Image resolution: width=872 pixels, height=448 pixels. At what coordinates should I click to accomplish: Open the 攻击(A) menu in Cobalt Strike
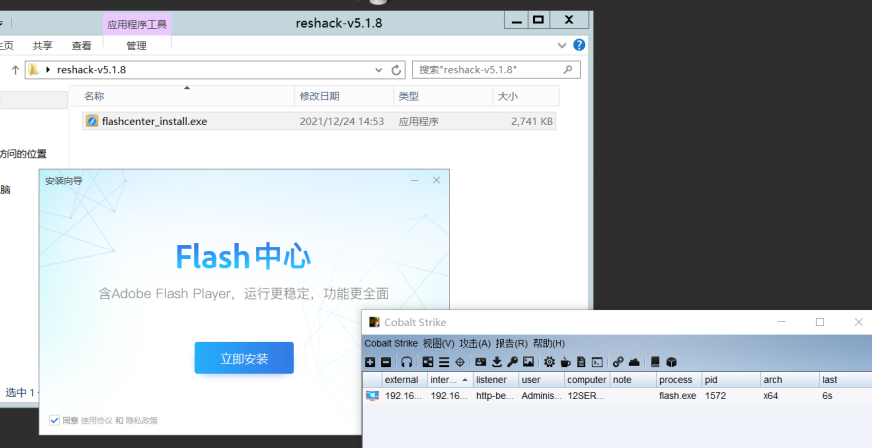(475, 343)
